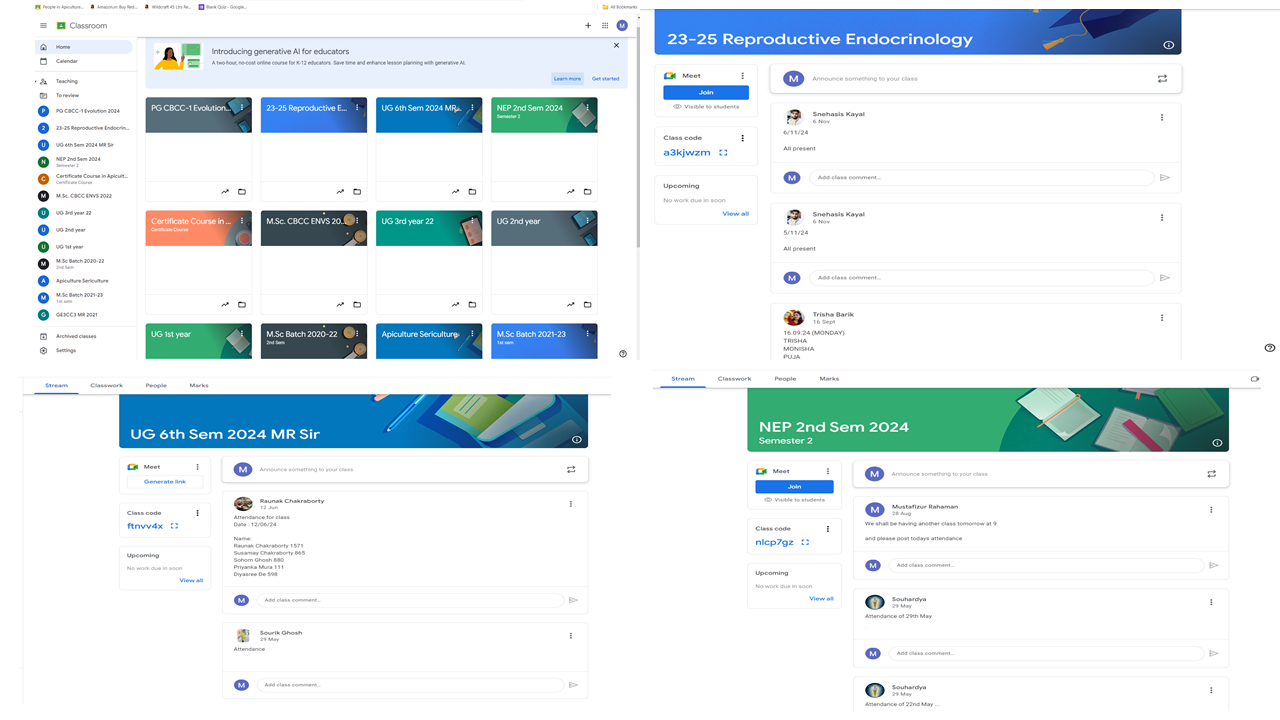Open Drive folder icon on UG 2nd year card

(x=588, y=305)
